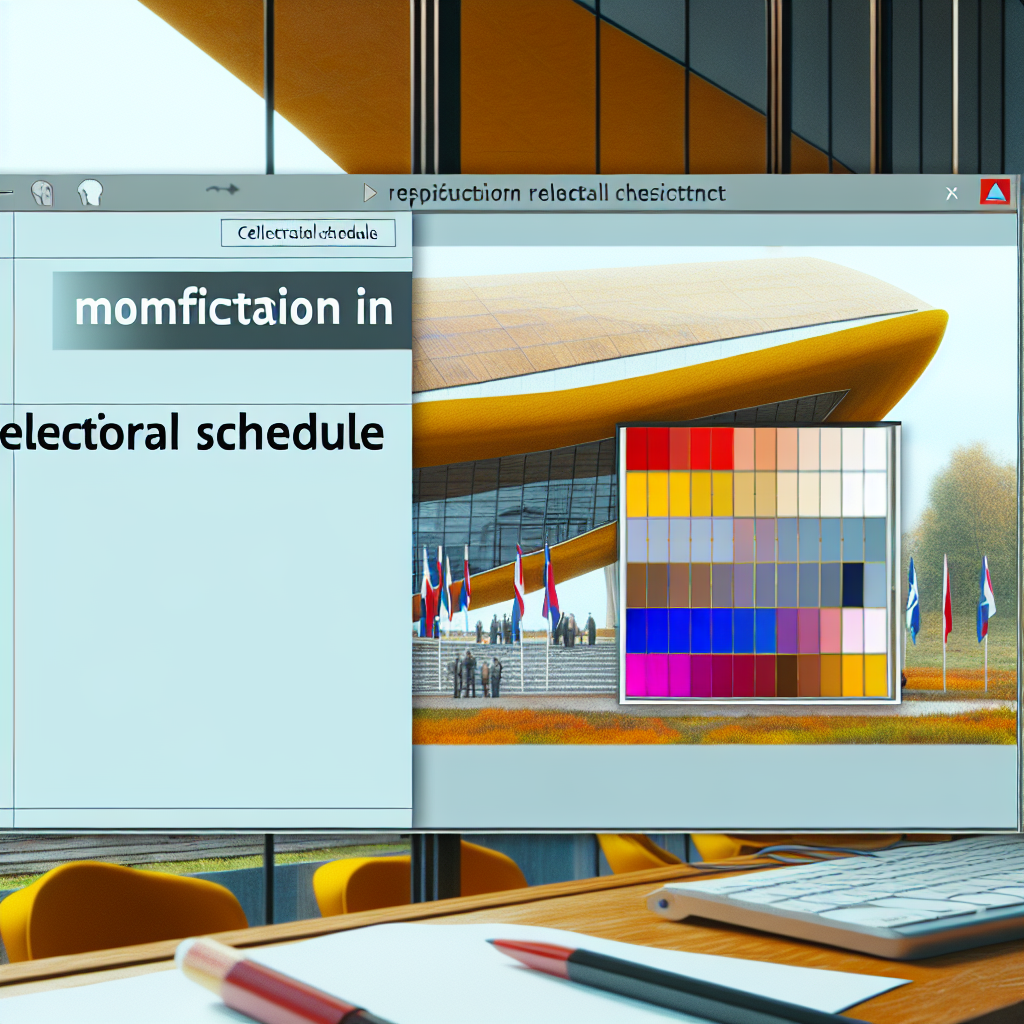The height and width of the screenshot is (1024, 1024).
Task: Click the first head-shaped icon in title bar
Action: [41, 192]
